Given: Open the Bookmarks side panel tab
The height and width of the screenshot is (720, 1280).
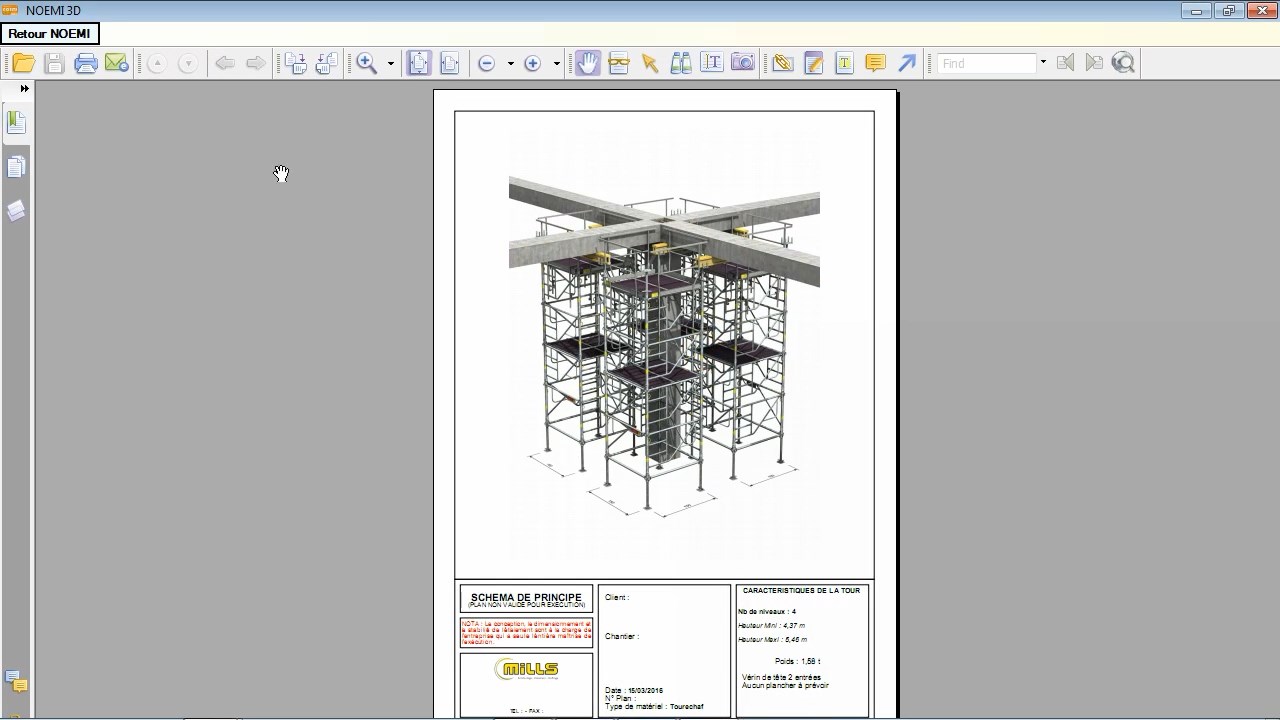Looking at the screenshot, I should [16, 122].
